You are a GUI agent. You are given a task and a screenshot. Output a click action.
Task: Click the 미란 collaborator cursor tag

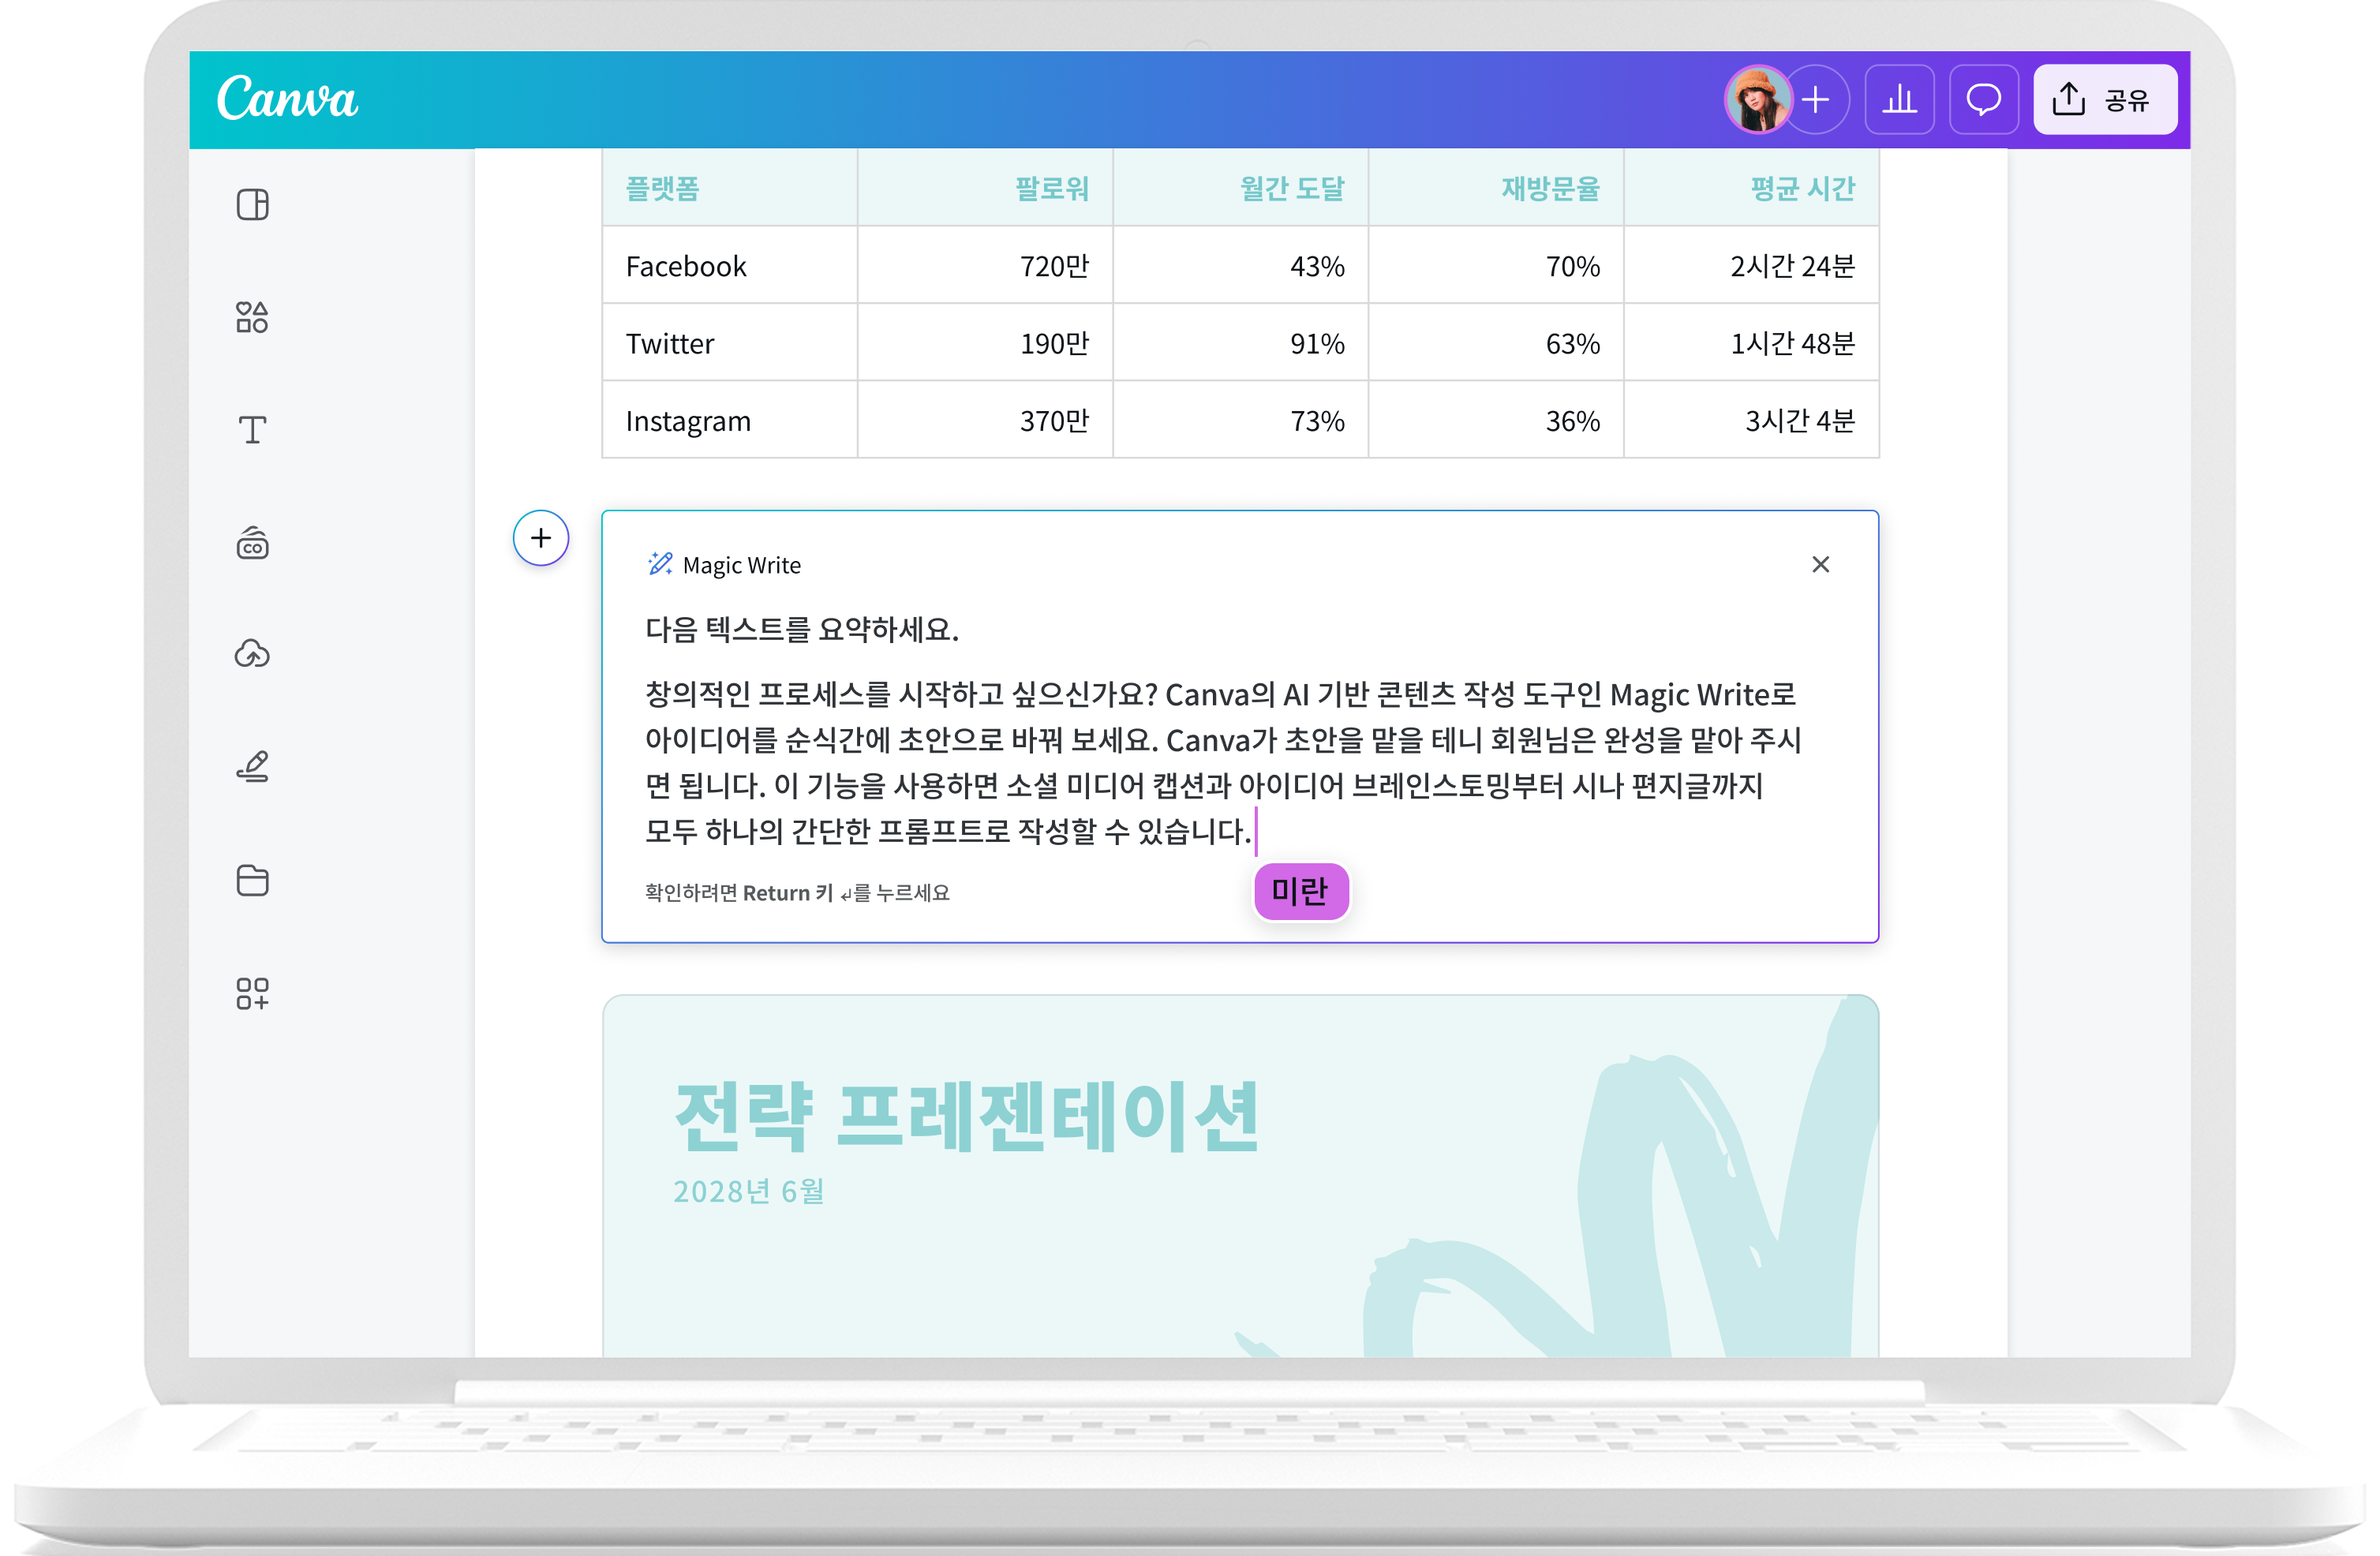[x=1301, y=890]
